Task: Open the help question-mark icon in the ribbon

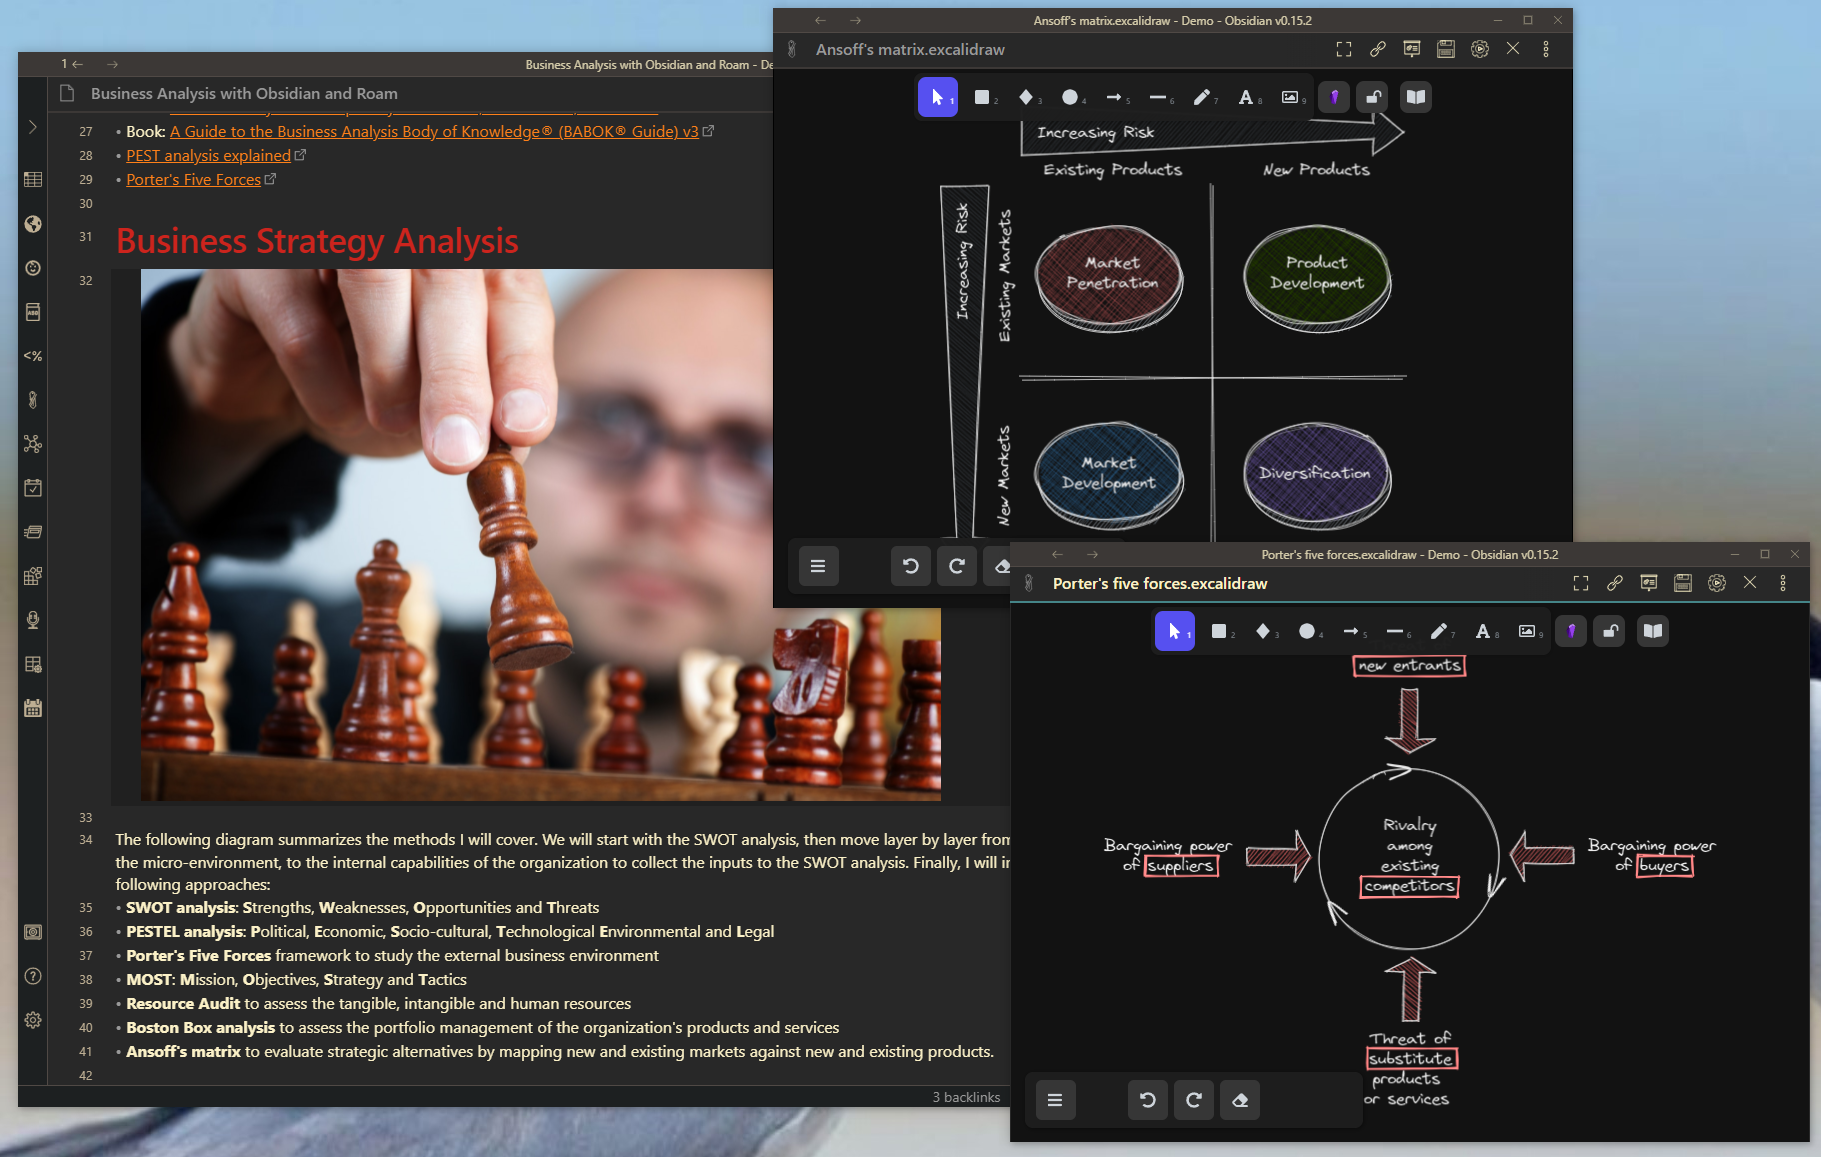Action: click(33, 976)
